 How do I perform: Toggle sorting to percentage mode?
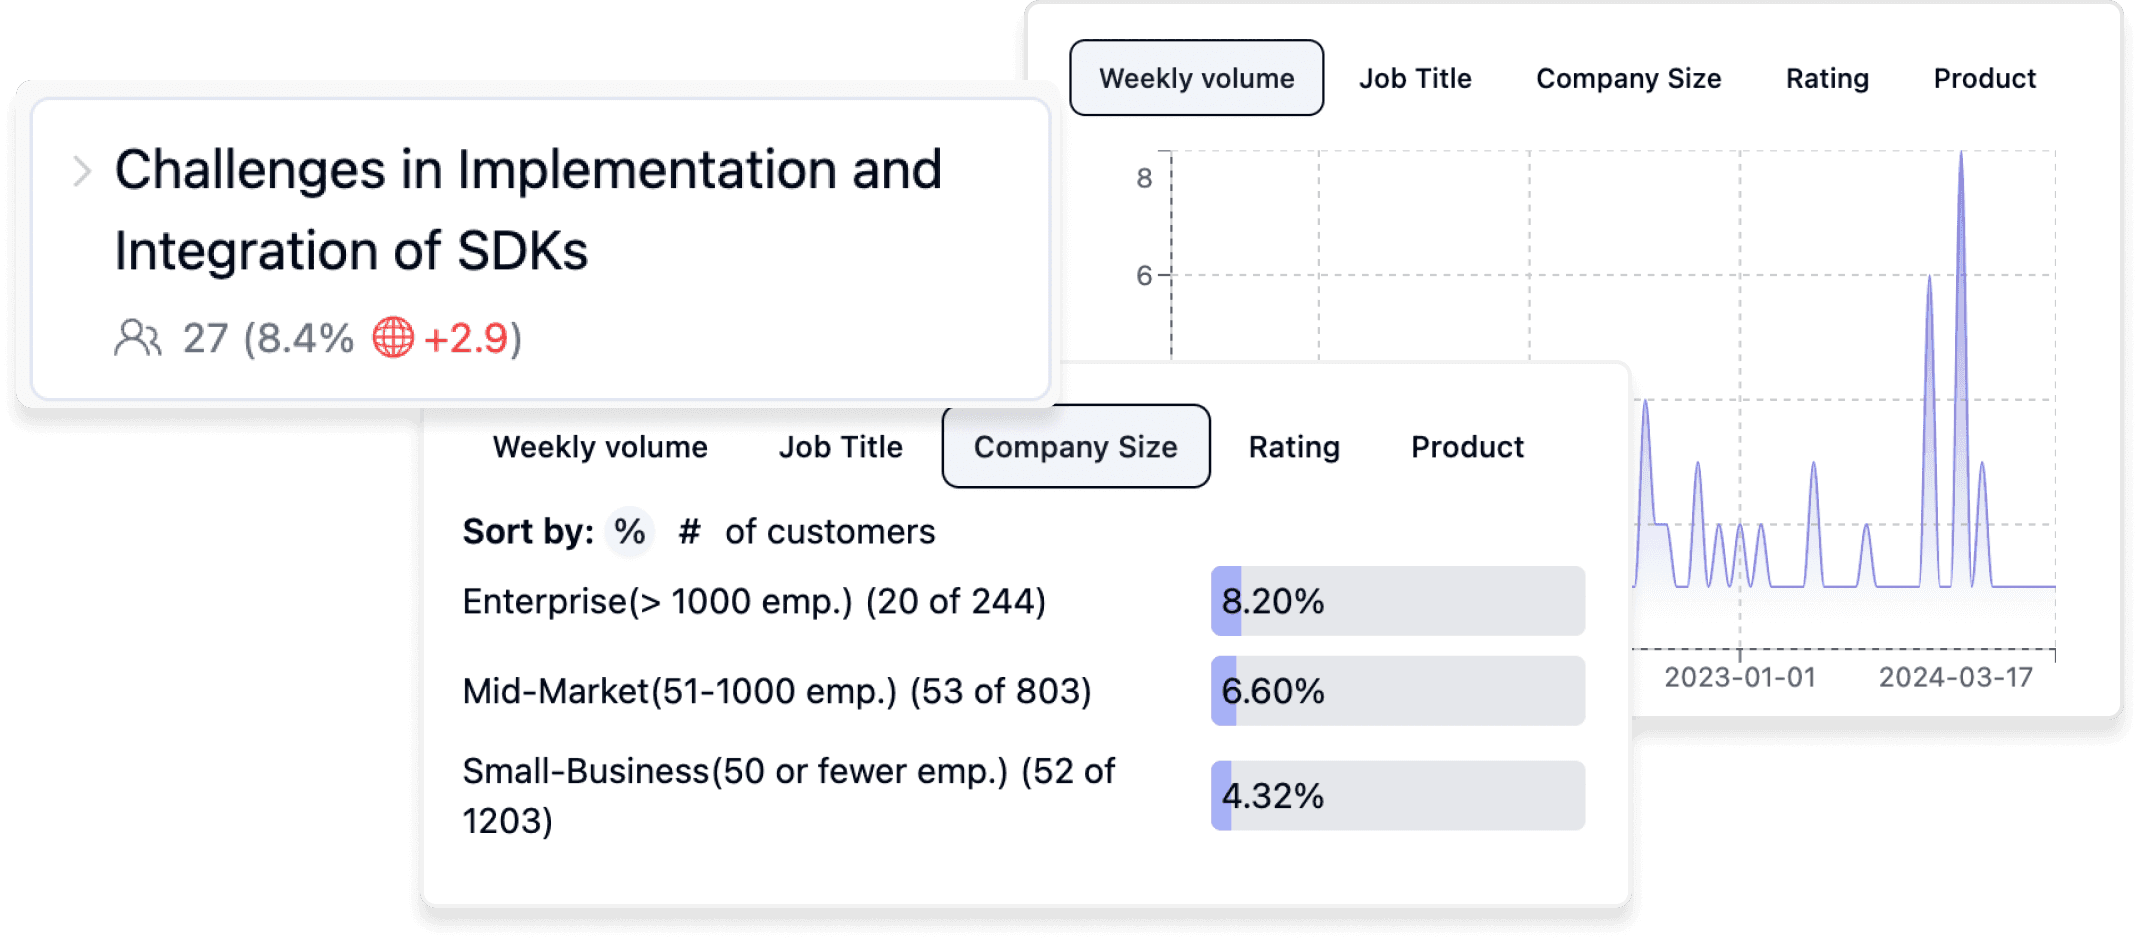click(629, 531)
